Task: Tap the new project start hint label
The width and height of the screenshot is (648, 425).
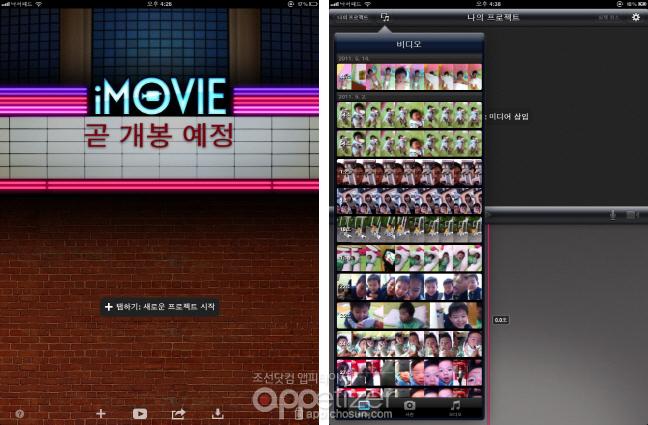Action: pos(160,306)
